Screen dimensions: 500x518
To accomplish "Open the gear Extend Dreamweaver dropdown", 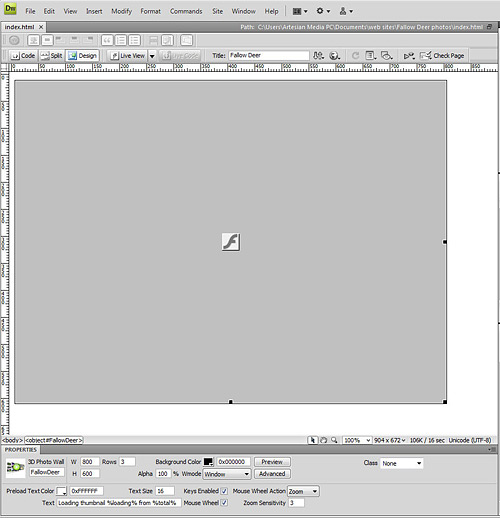I will pos(323,11).
